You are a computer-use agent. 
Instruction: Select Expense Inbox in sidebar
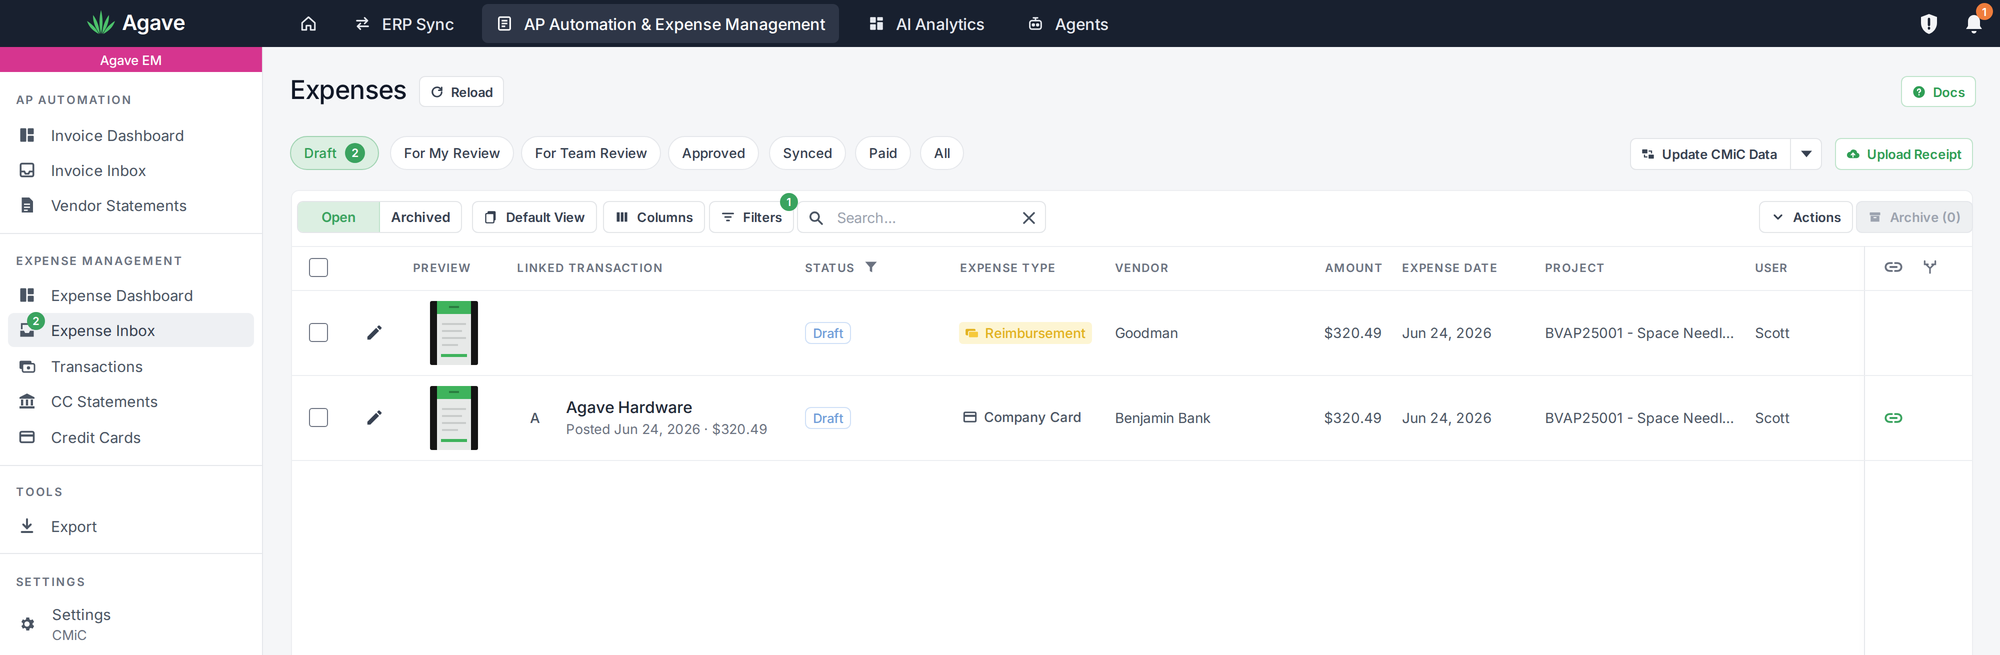(x=131, y=331)
